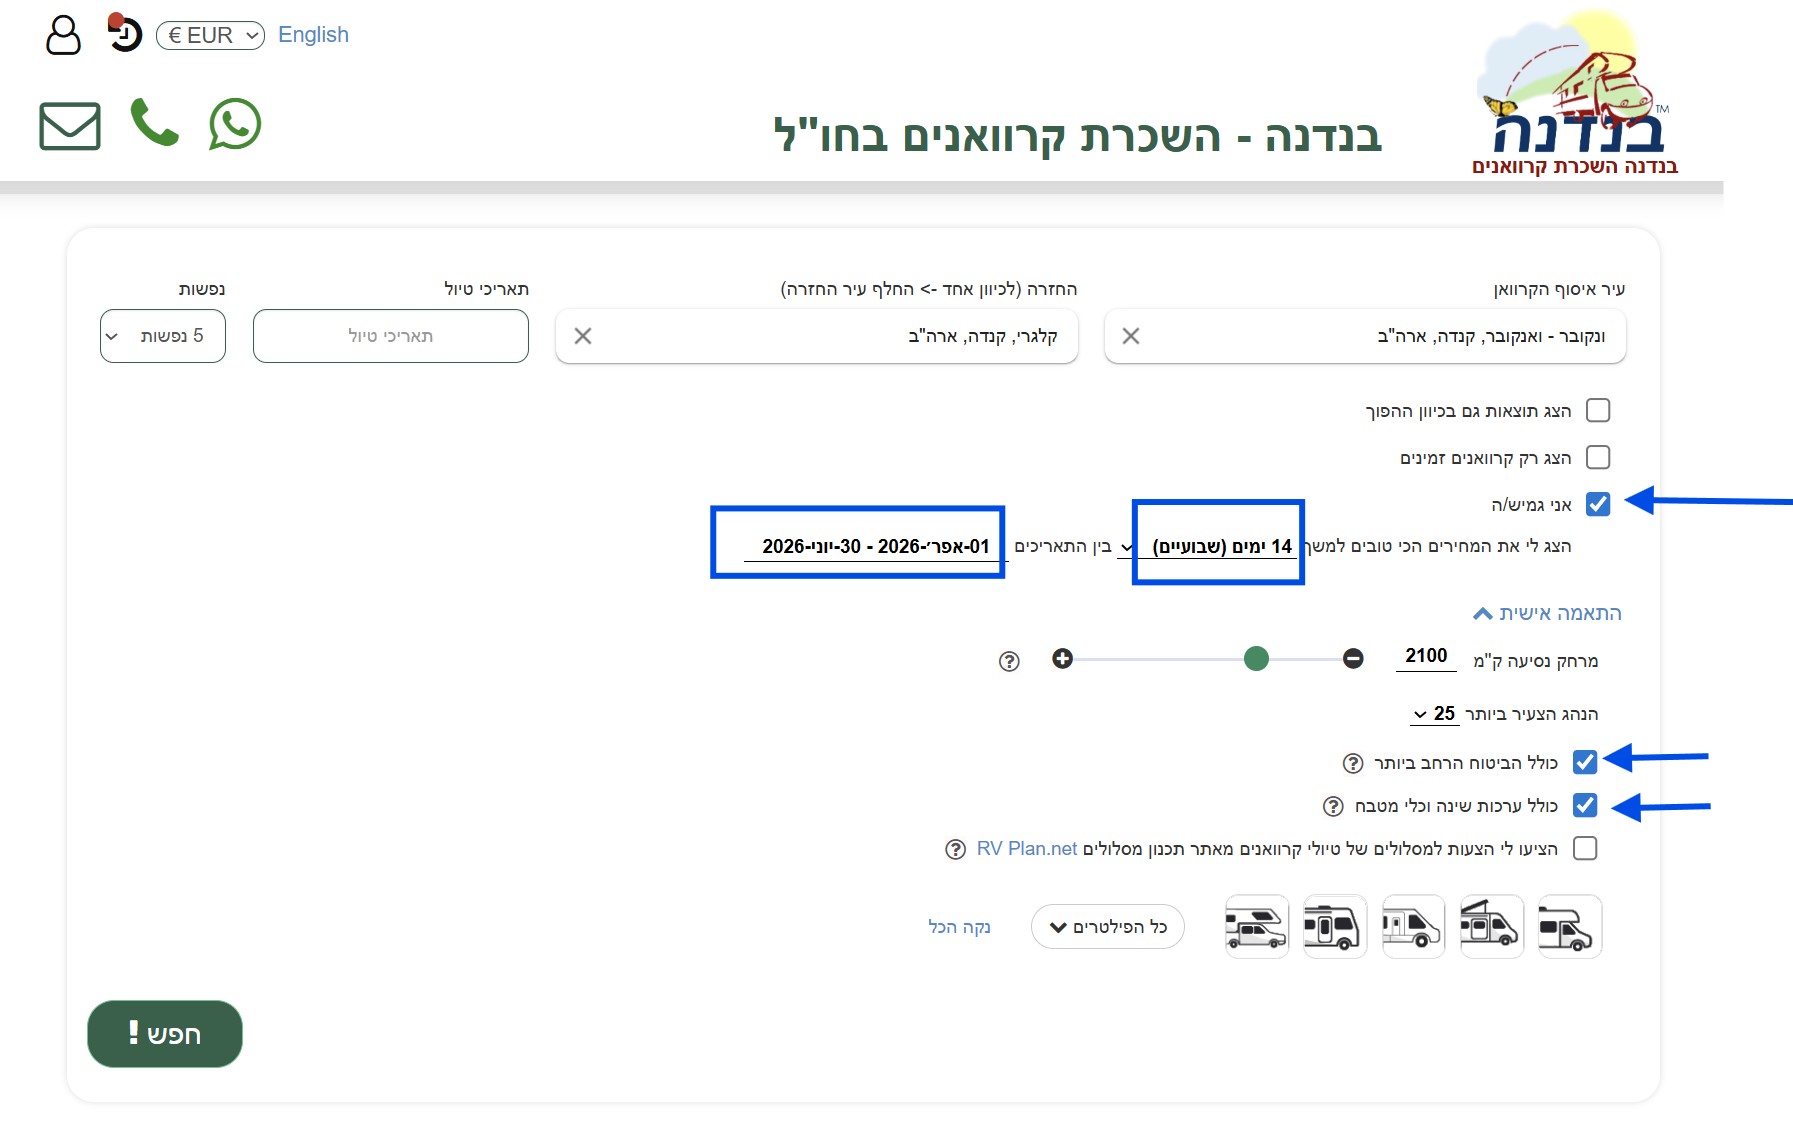The image size is (1793, 1143).
Task: Open the user account profile icon
Action: coord(63,35)
